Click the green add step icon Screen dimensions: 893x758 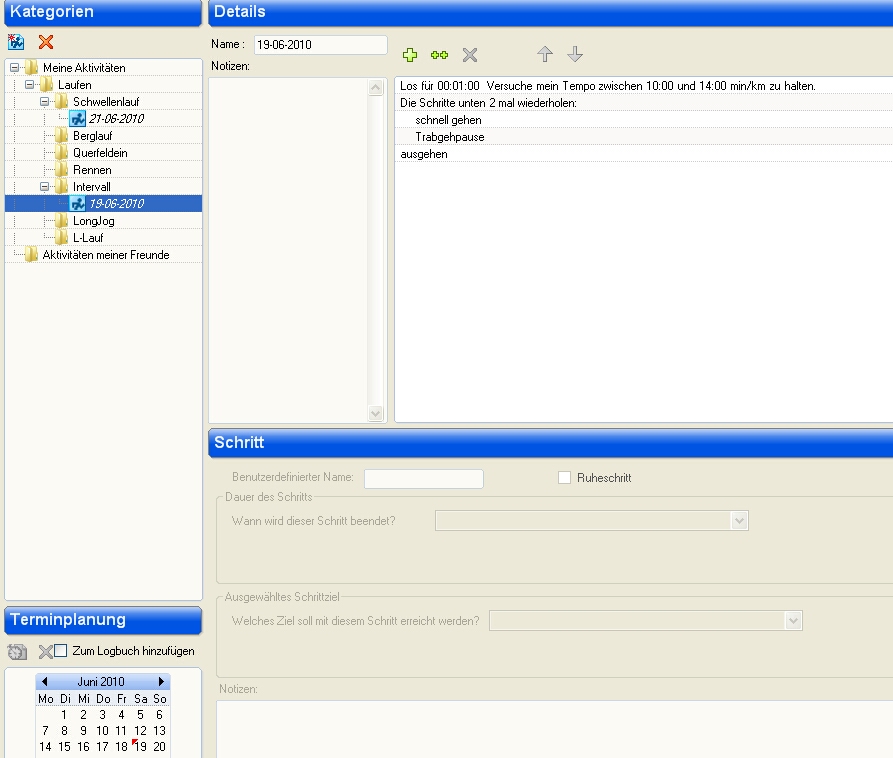410,55
